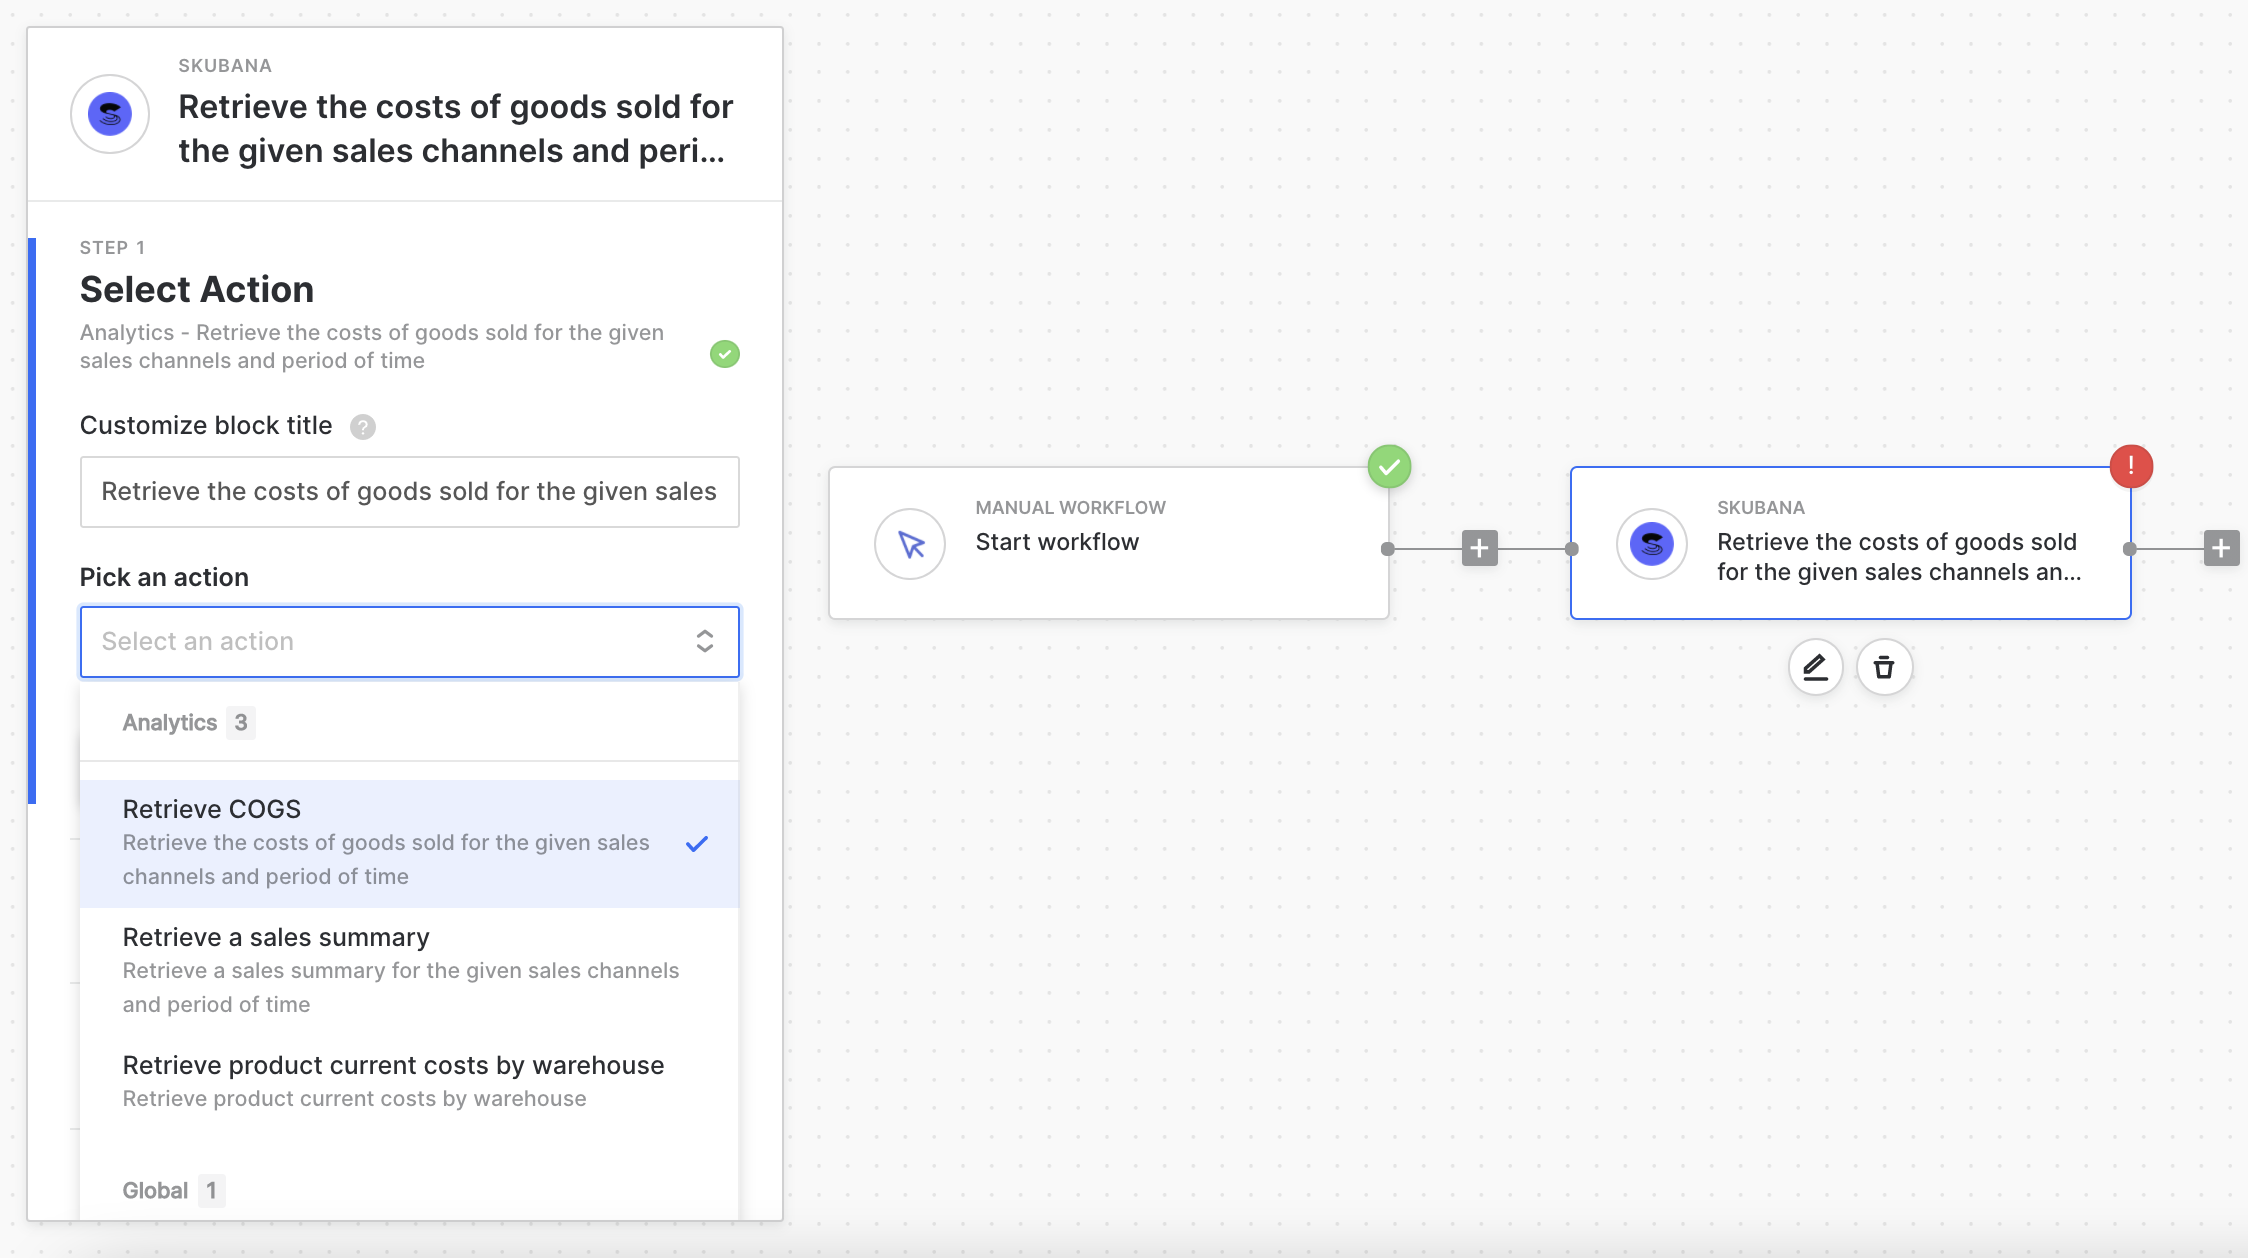
Task: Click the Skubana logo in panel header
Action: coord(110,114)
